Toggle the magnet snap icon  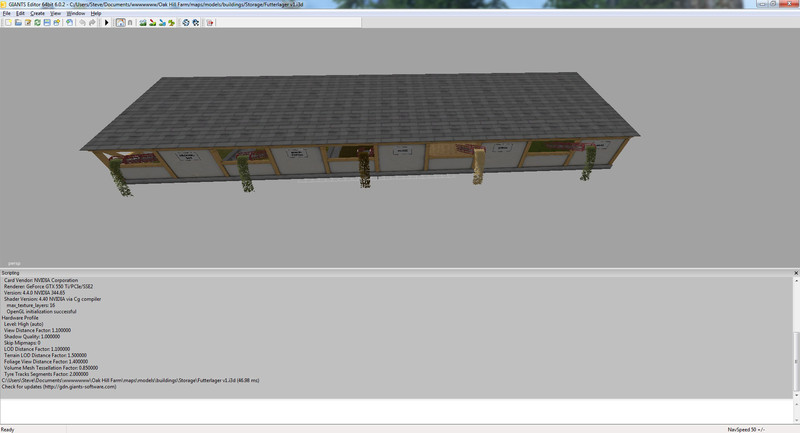point(131,22)
